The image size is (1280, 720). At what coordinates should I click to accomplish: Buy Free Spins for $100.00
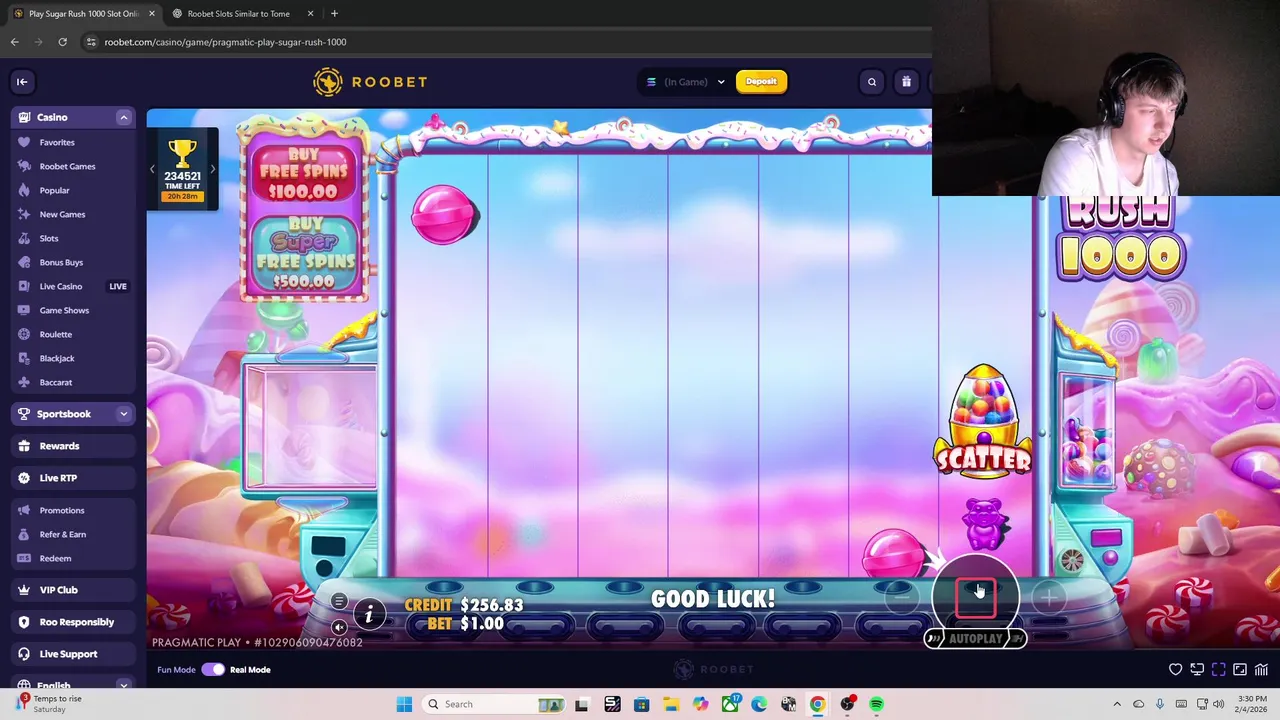pos(304,174)
